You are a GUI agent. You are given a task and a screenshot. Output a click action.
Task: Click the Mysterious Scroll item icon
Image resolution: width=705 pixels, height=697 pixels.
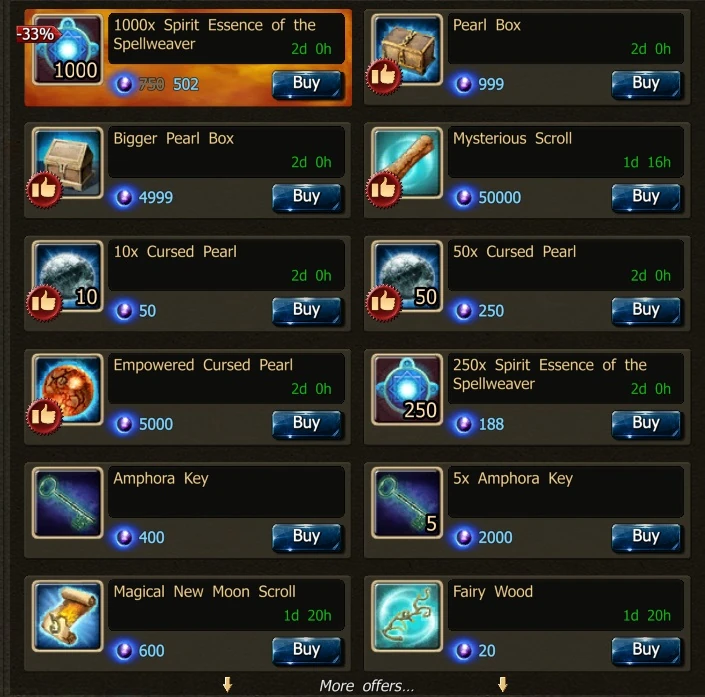tap(407, 163)
